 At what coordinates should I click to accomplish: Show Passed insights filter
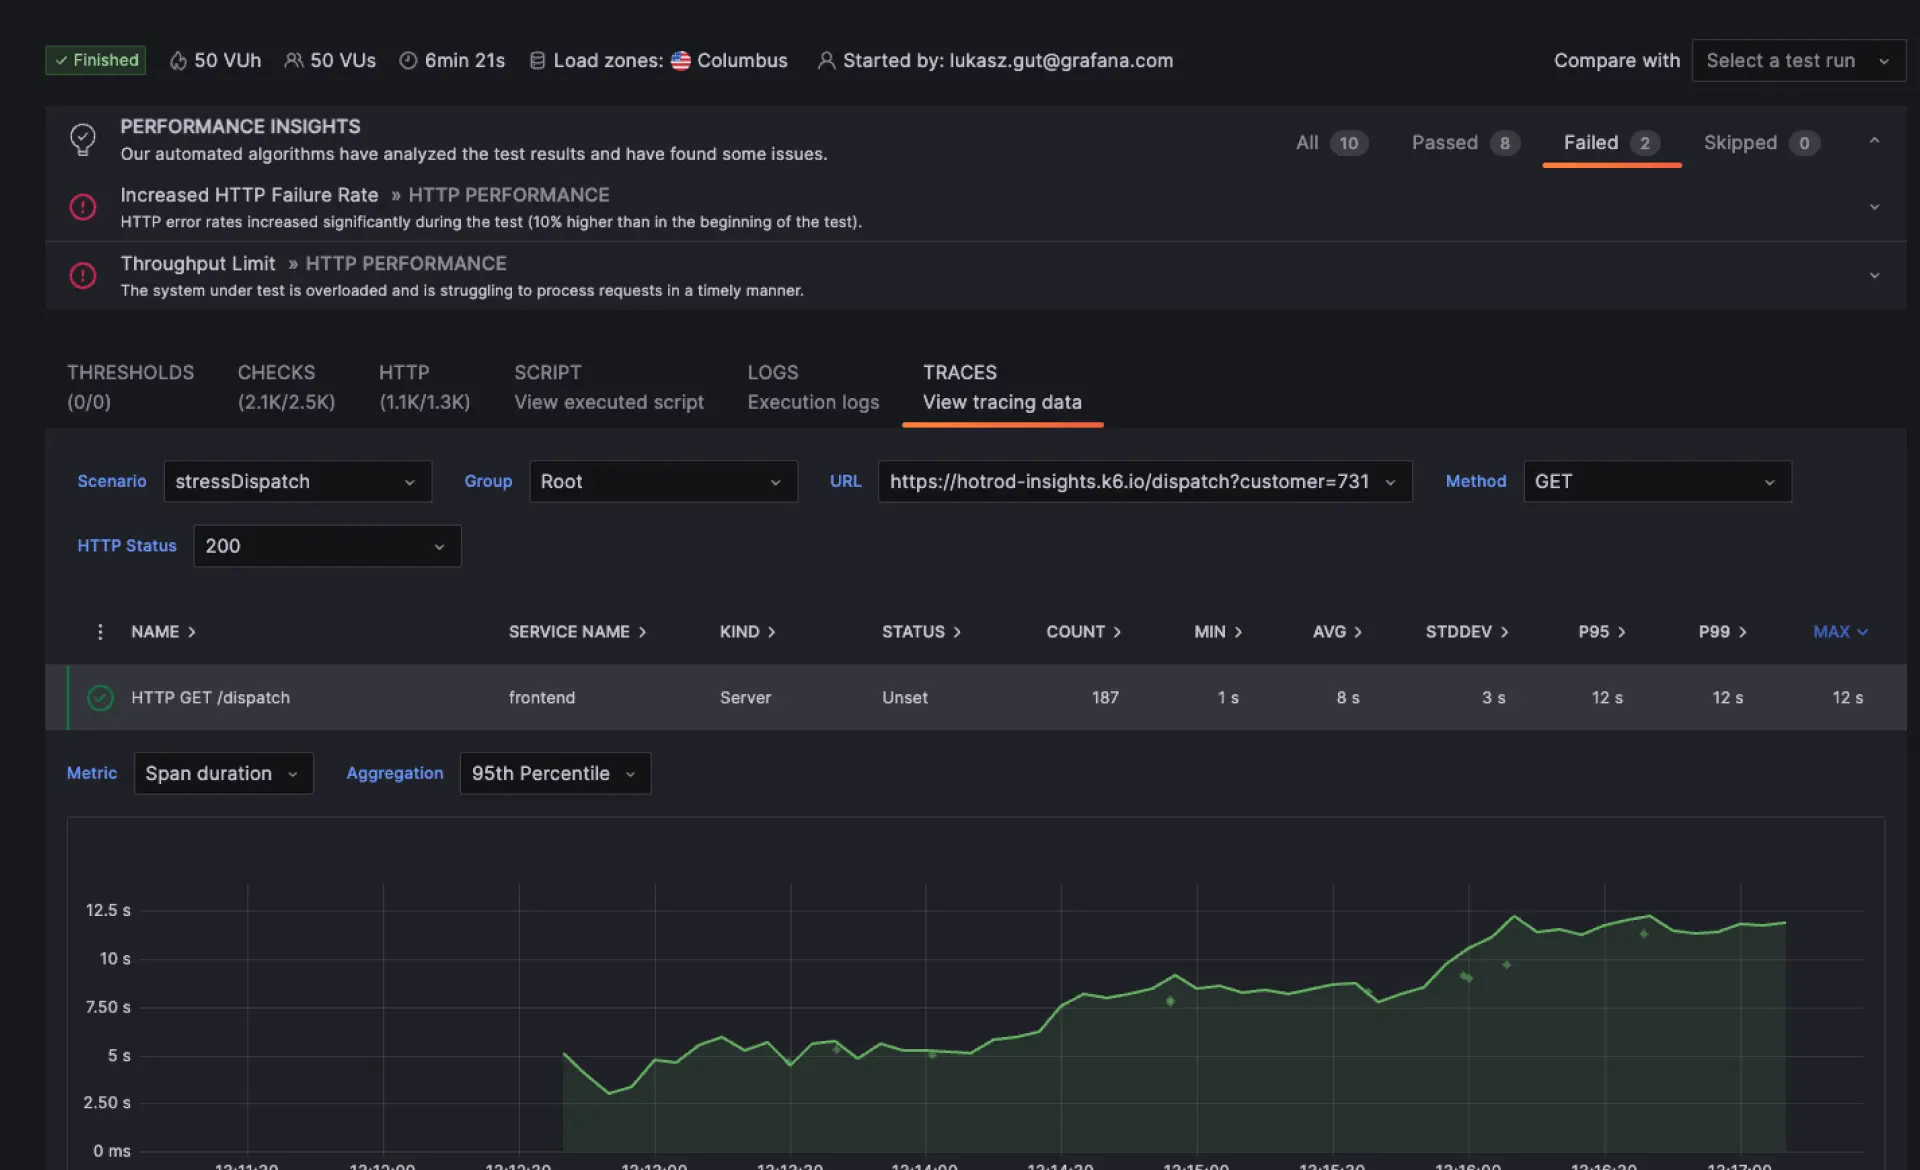click(x=1465, y=143)
